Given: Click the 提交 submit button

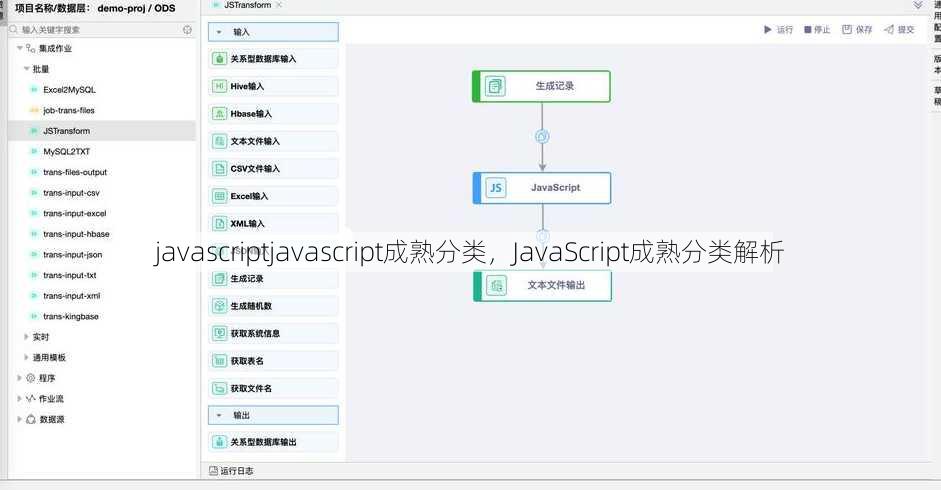Looking at the screenshot, I should [899, 29].
